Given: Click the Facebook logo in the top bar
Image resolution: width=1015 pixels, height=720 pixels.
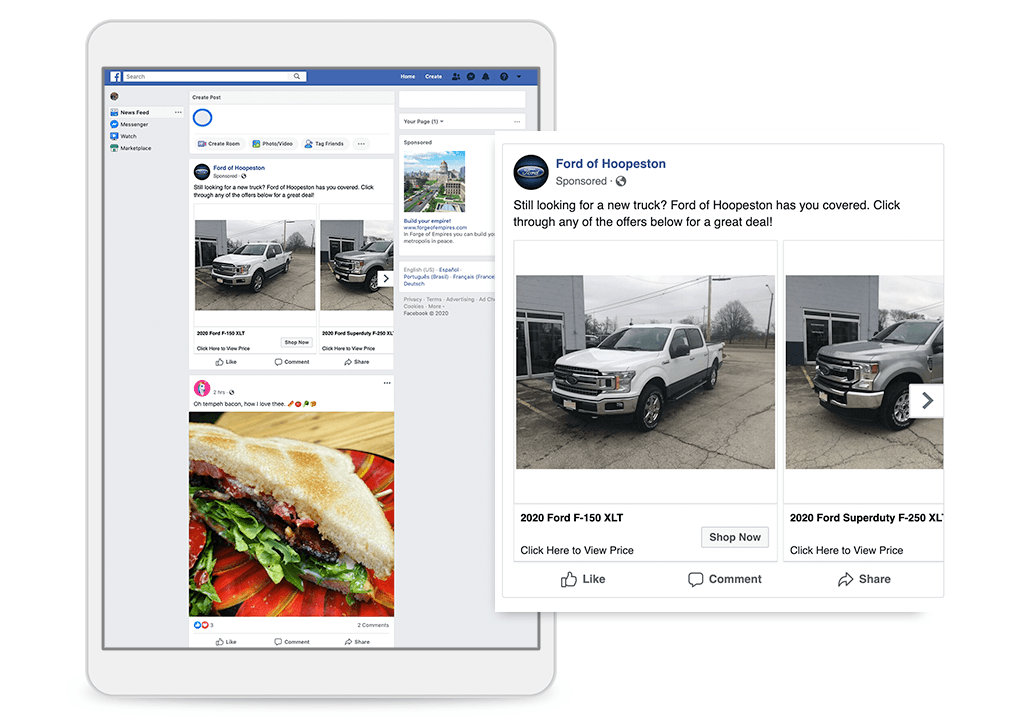Looking at the screenshot, I should (x=116, y=76).
